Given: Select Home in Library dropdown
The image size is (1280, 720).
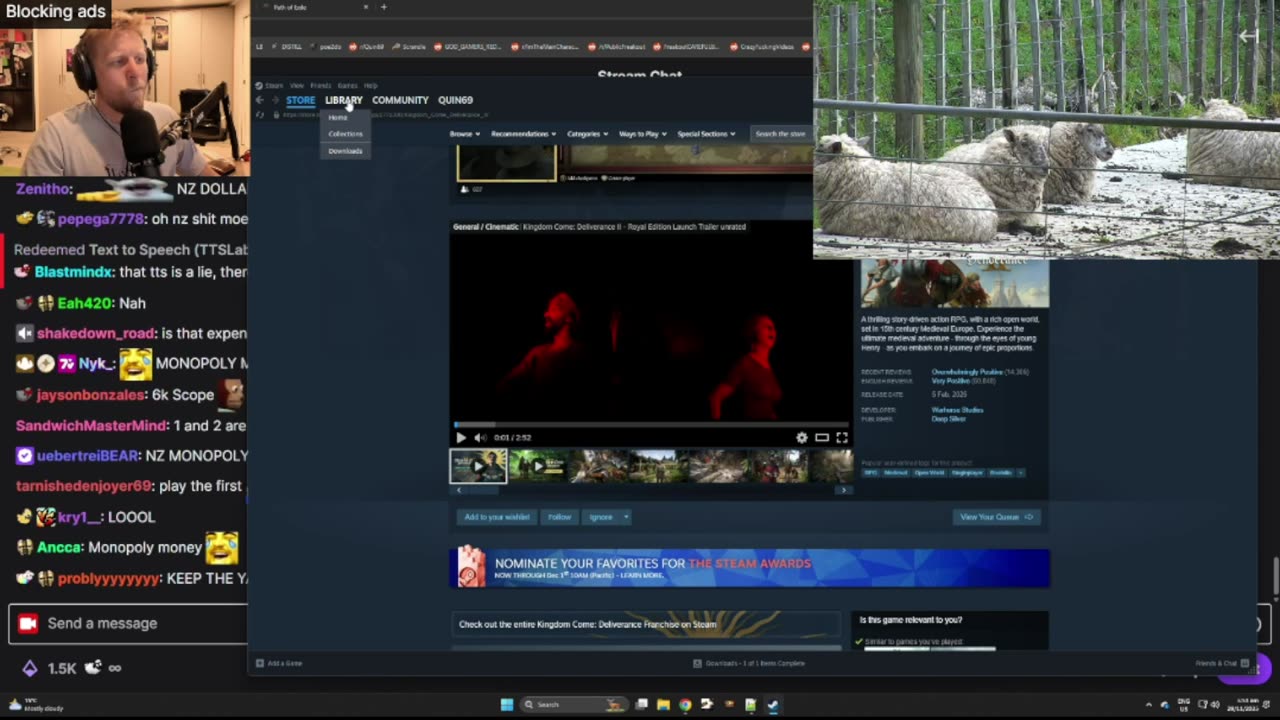Looking at the screenshot, I should coord(338,118).
